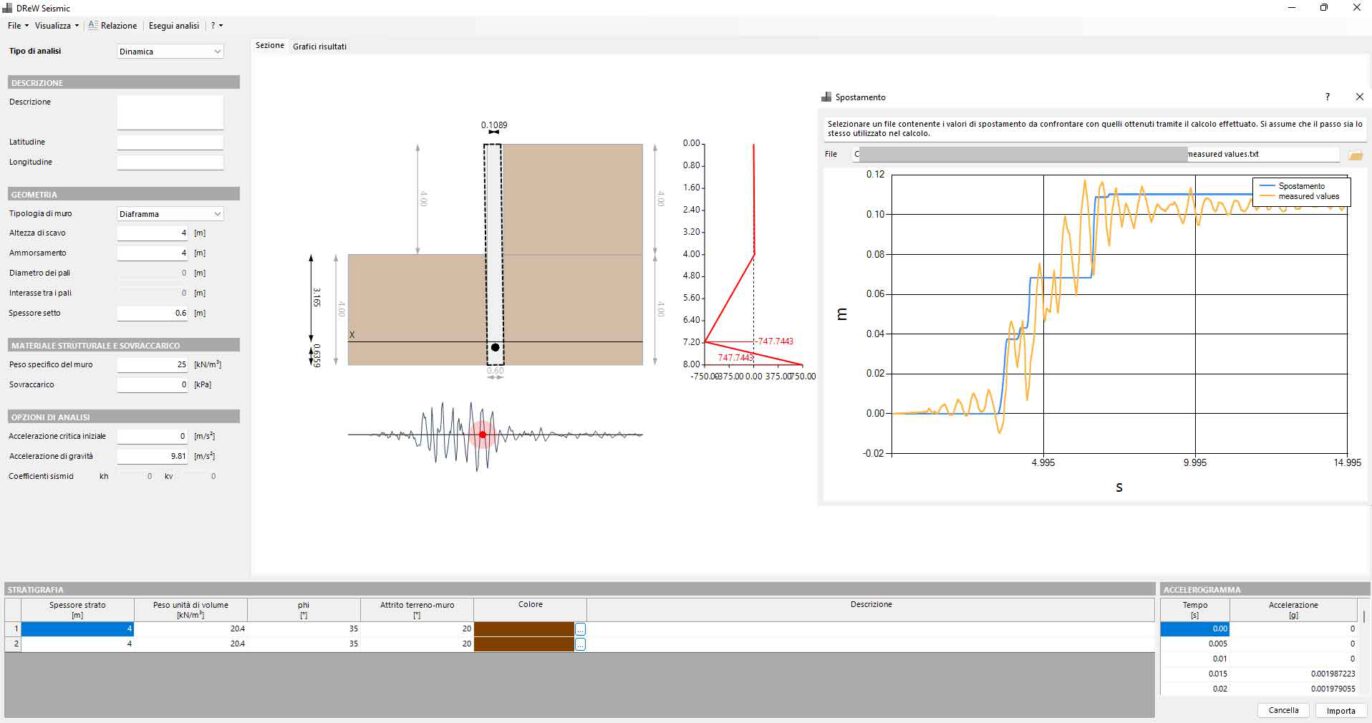This screenshot has width=1372, height=723.
Task: Click the red marker on the accelerogram waveform
Action: (x=482, y=435)
